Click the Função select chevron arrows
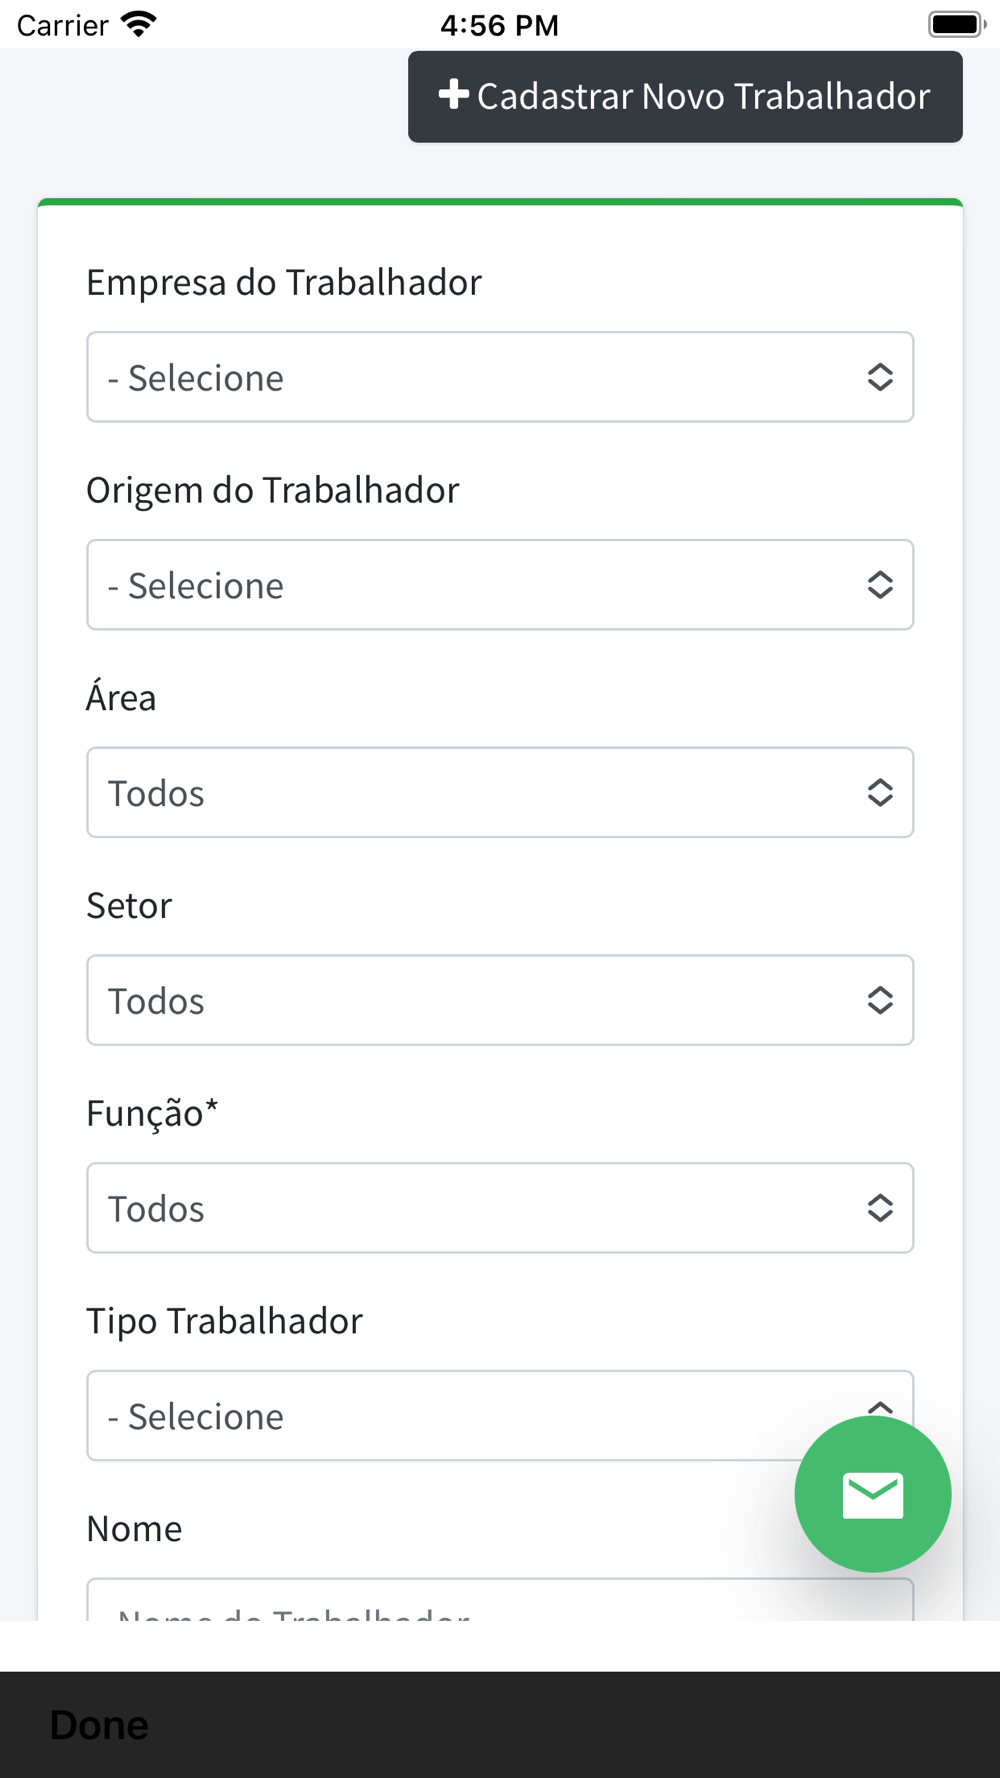This screenshot has width=1000, height=1778. 880,1208
